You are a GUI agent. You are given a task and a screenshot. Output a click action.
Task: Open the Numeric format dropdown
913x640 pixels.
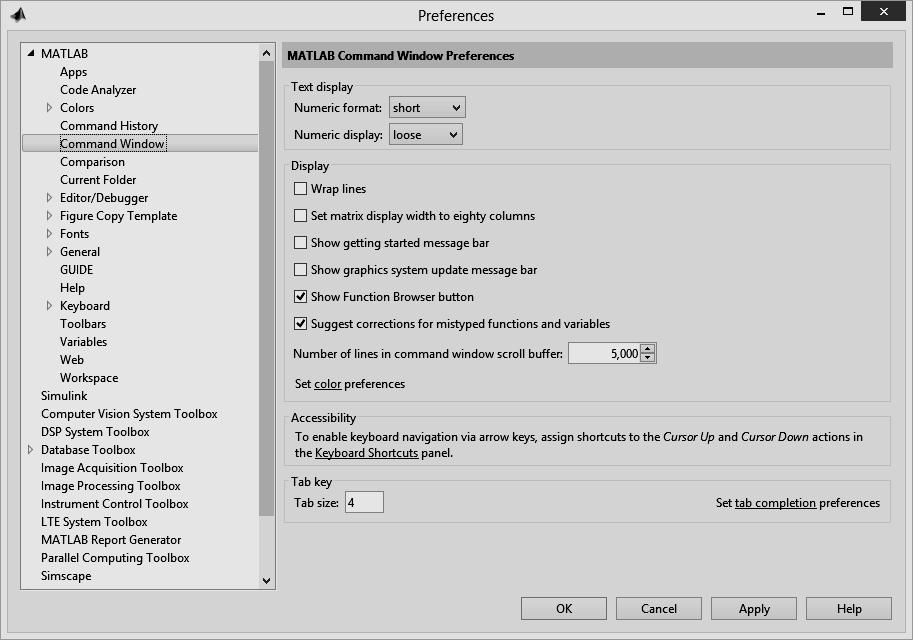[427, 108]
